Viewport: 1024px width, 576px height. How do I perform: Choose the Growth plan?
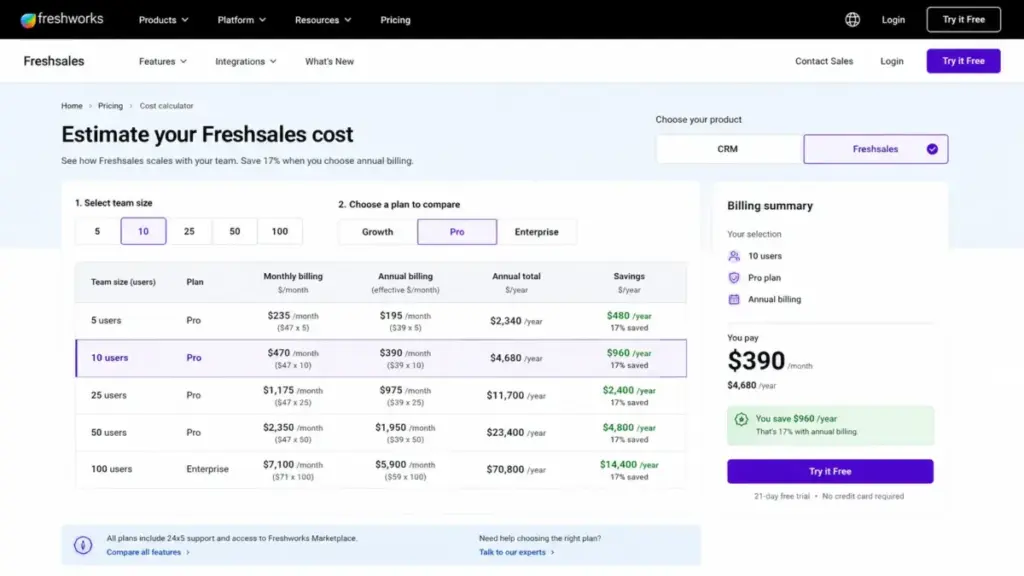(377, 232)
